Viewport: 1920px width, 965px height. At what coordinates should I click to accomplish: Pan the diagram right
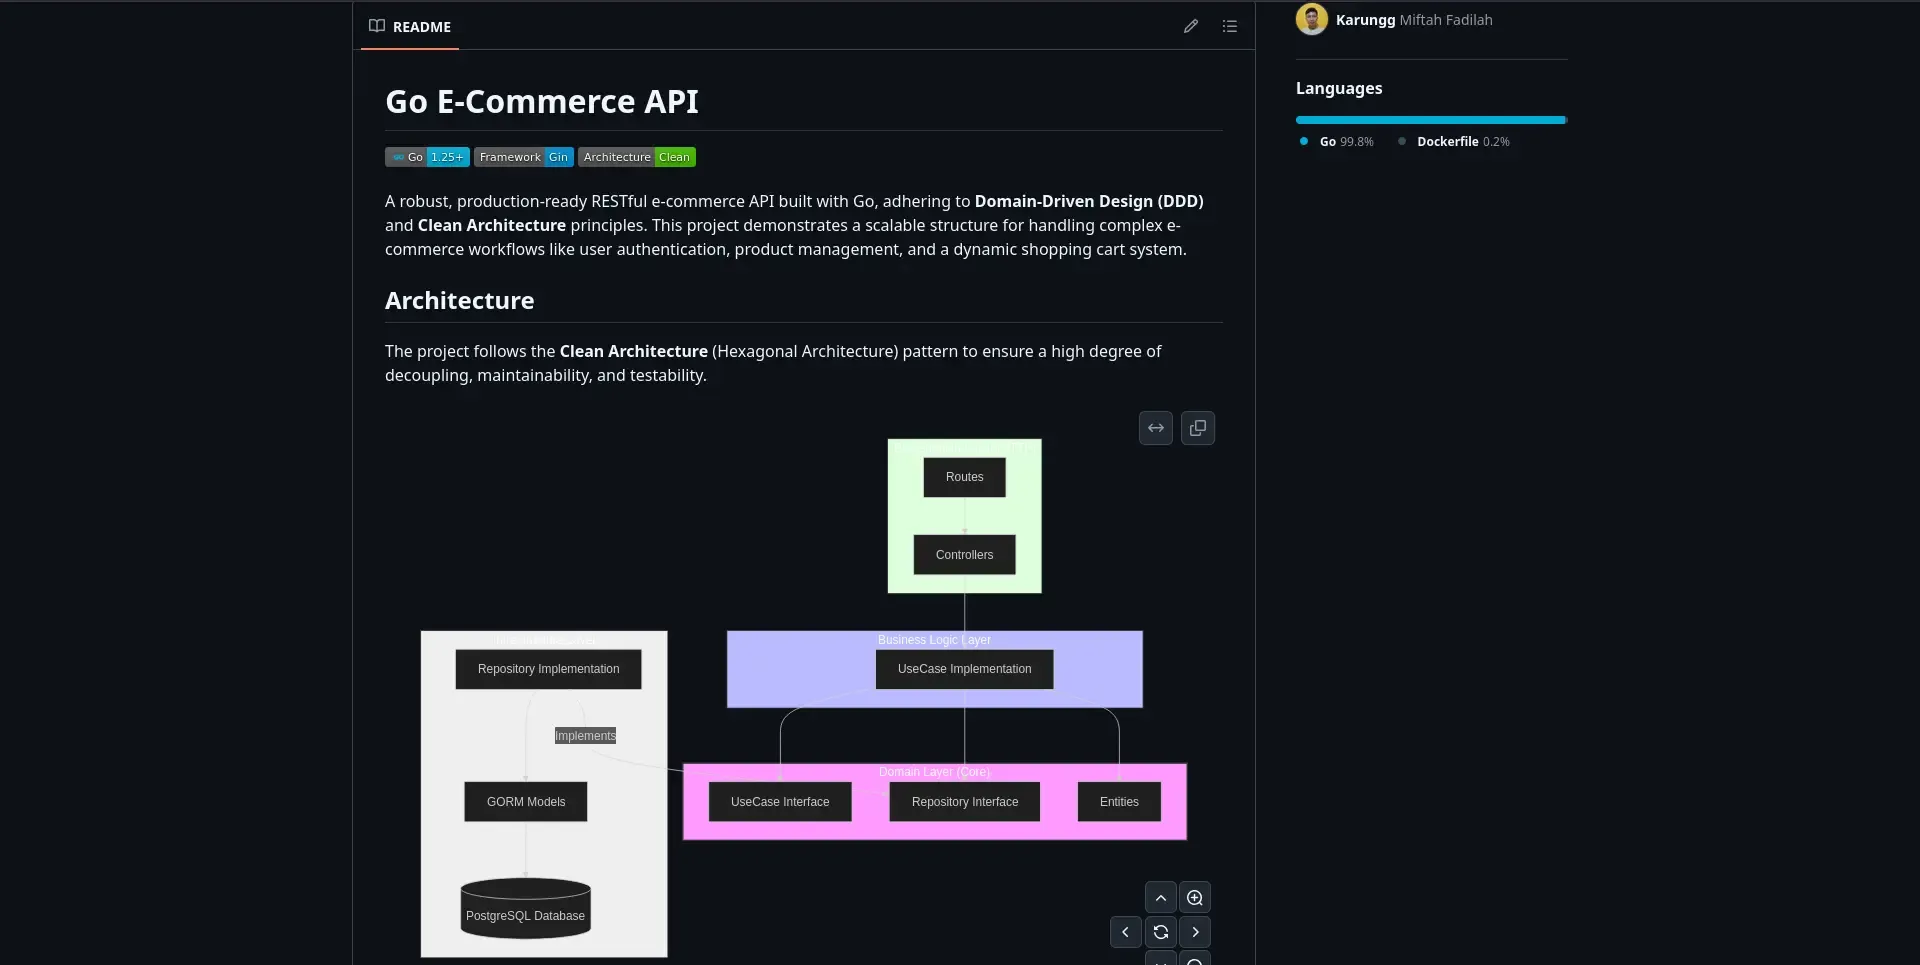tap(1195, 932)
